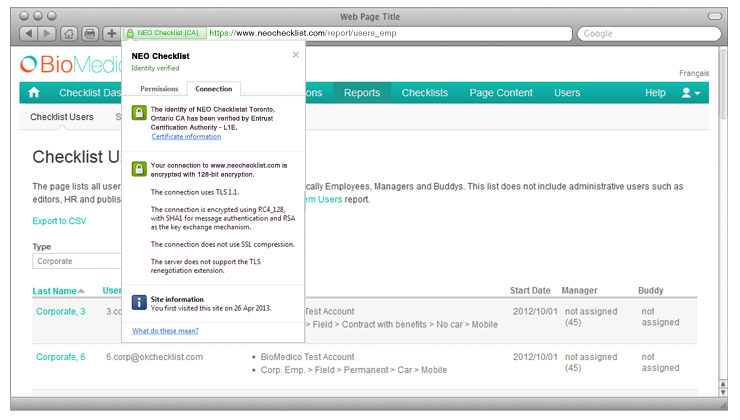Click 6.corp@okchecklist.com email cell
The image size is (740, 420).
click(155, 357)
